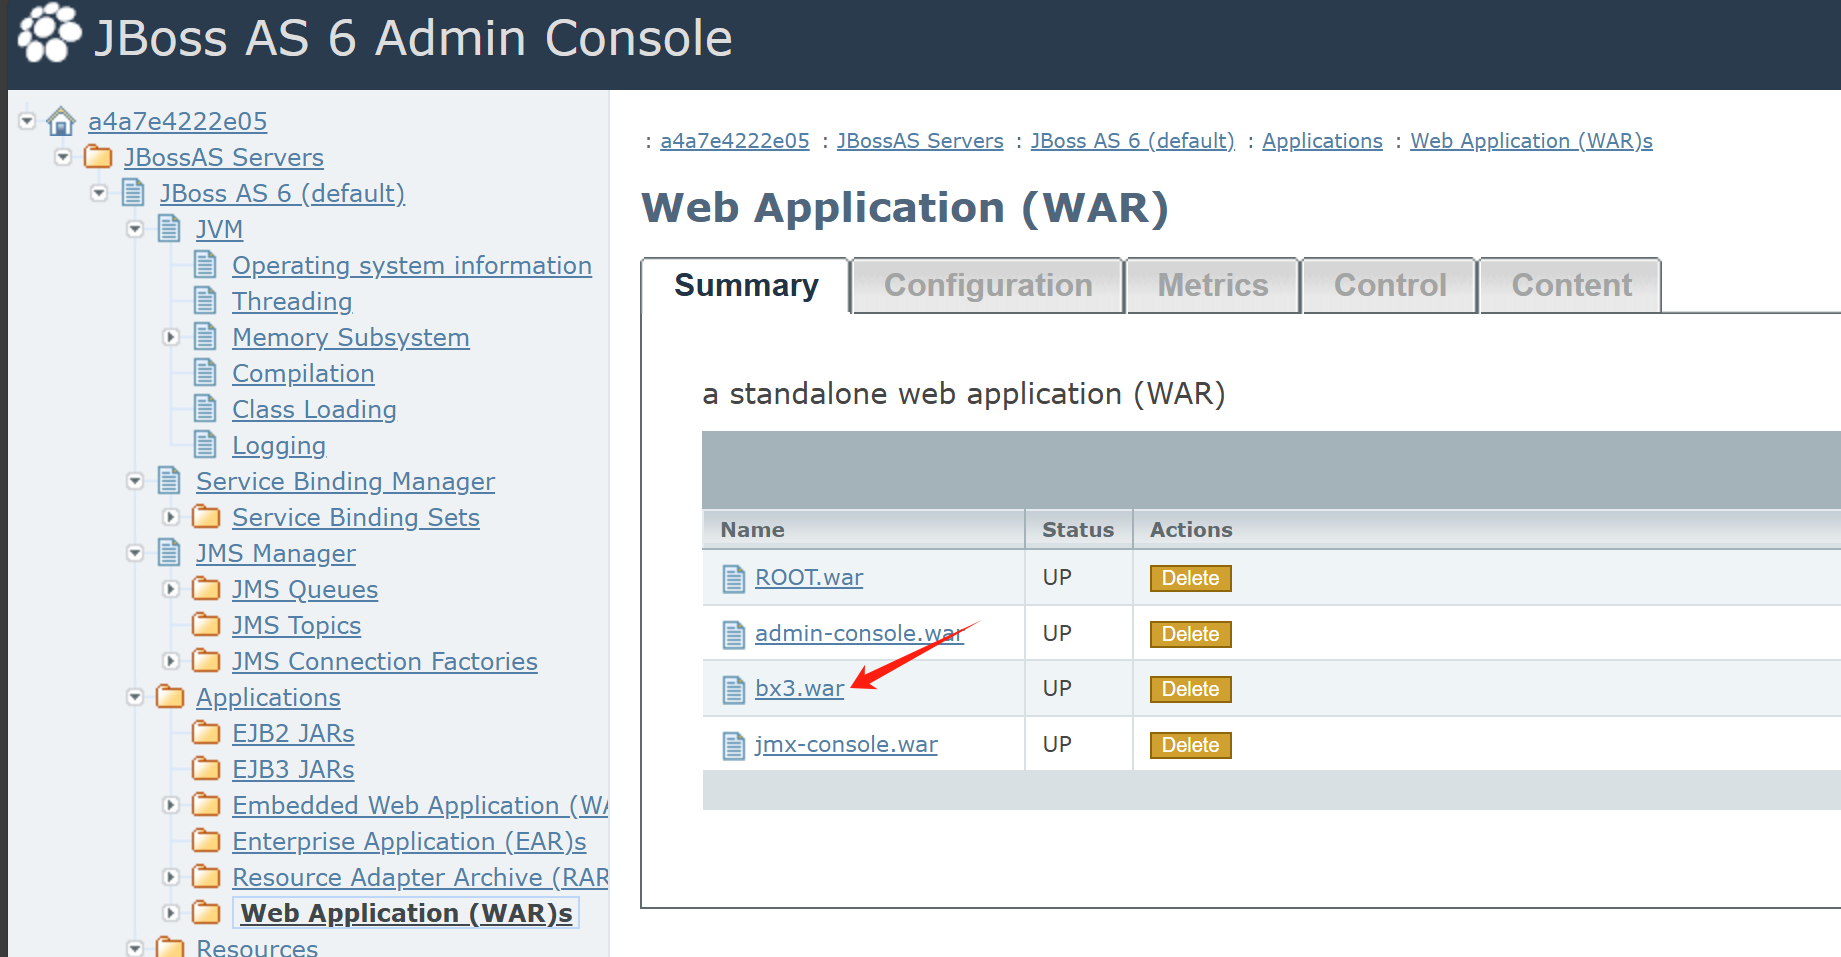This screenshot has width=1841, height=957.
Task: Collapse the JVM tree node
Action: 135,229
